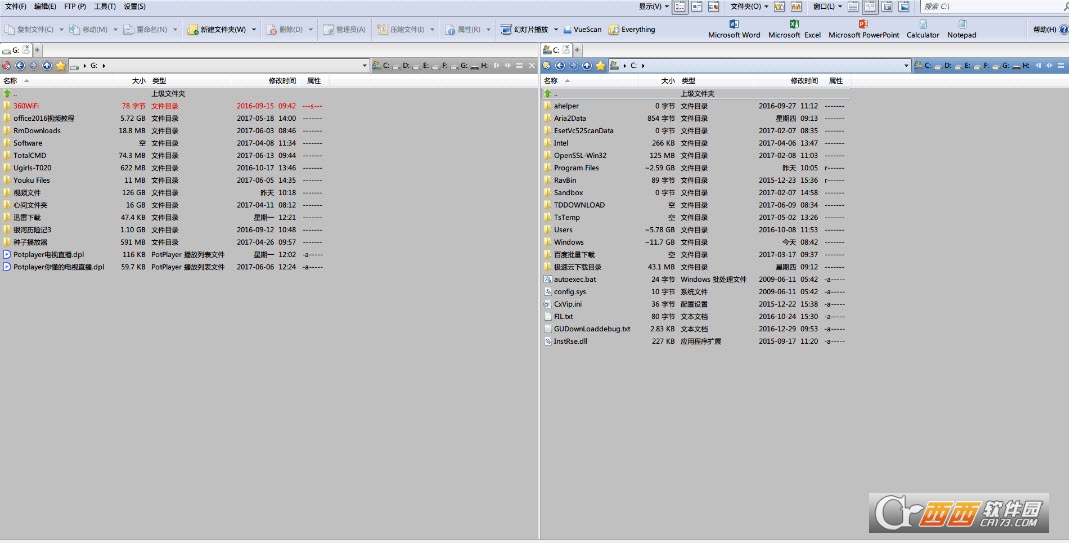Expand 新建文件夹 dropdown arrow
Screen dimensions: 1069x543
(x=254, y=29)
